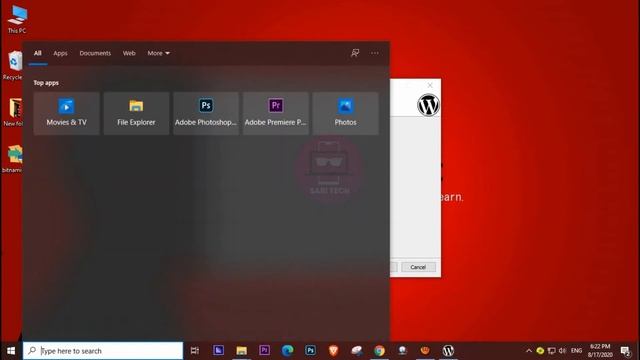Switch to the Apps search tab
This screenshot has width=640, height=360.
tap(60, 53)
